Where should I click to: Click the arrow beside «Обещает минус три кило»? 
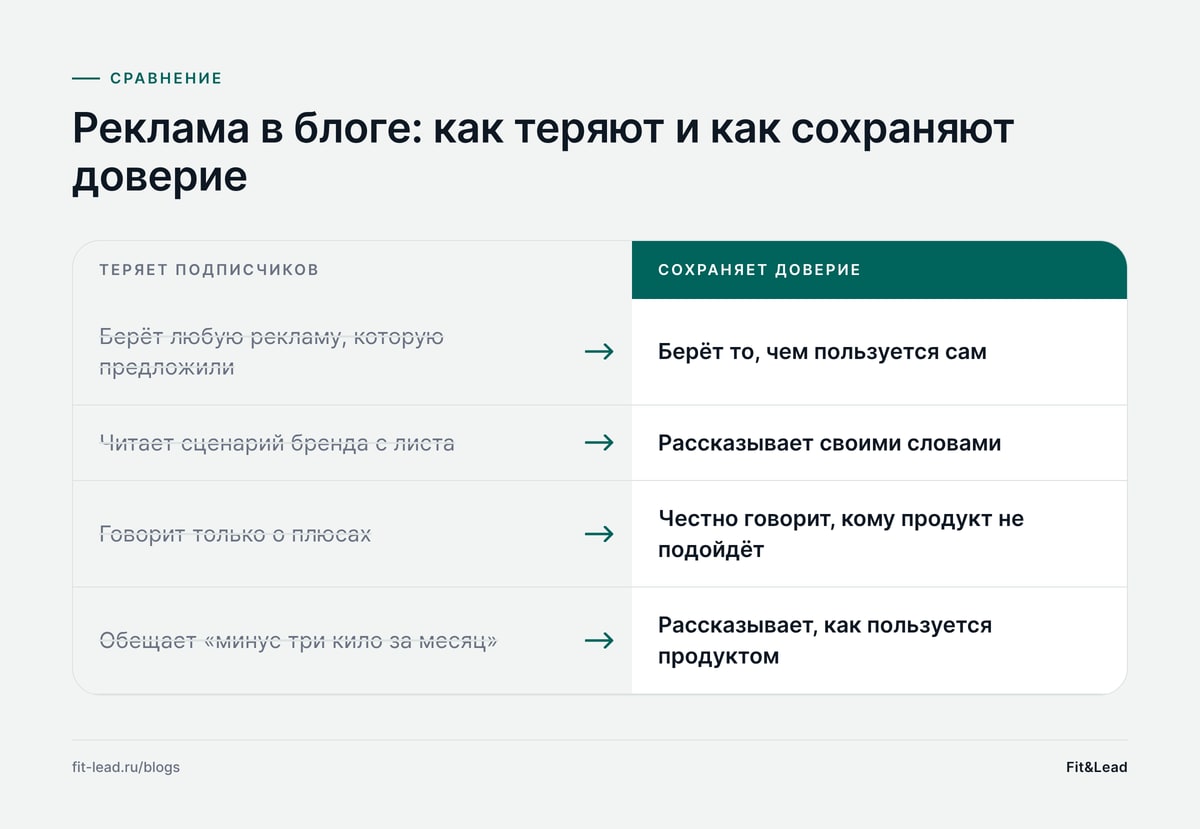[599, 640]
